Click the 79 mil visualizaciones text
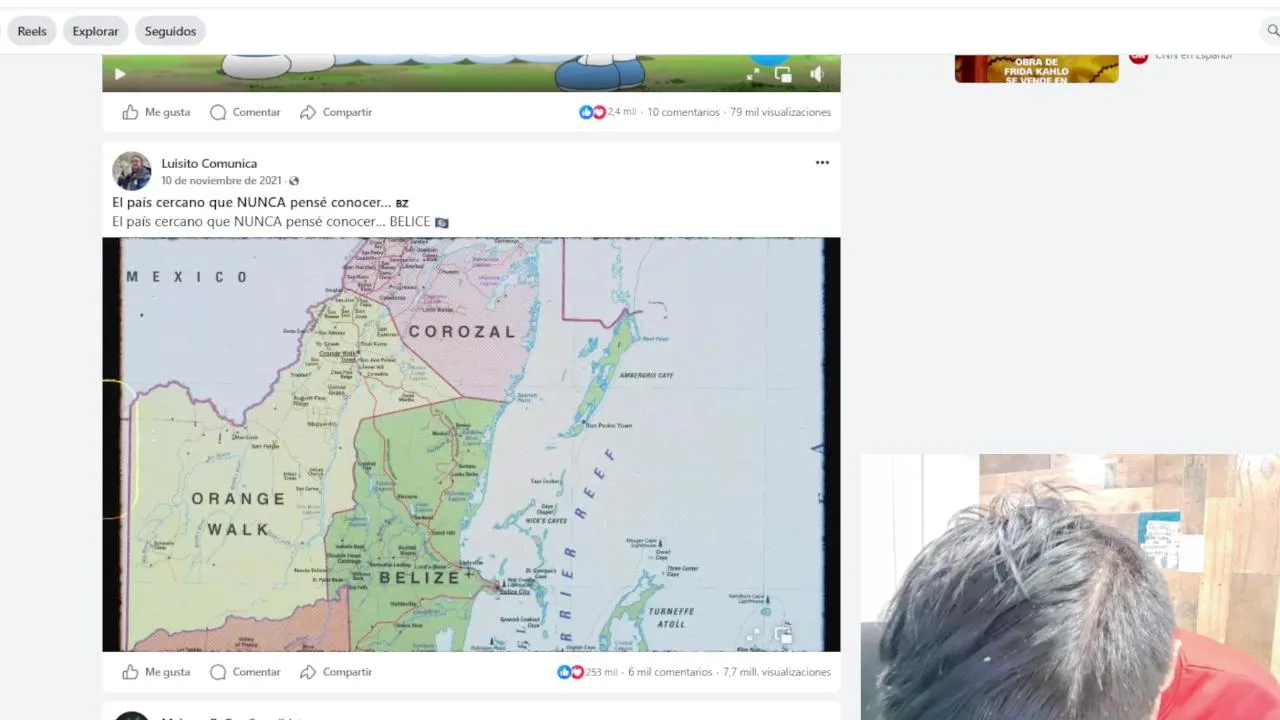Screen dimensions: 1280x720 point(780,112)
